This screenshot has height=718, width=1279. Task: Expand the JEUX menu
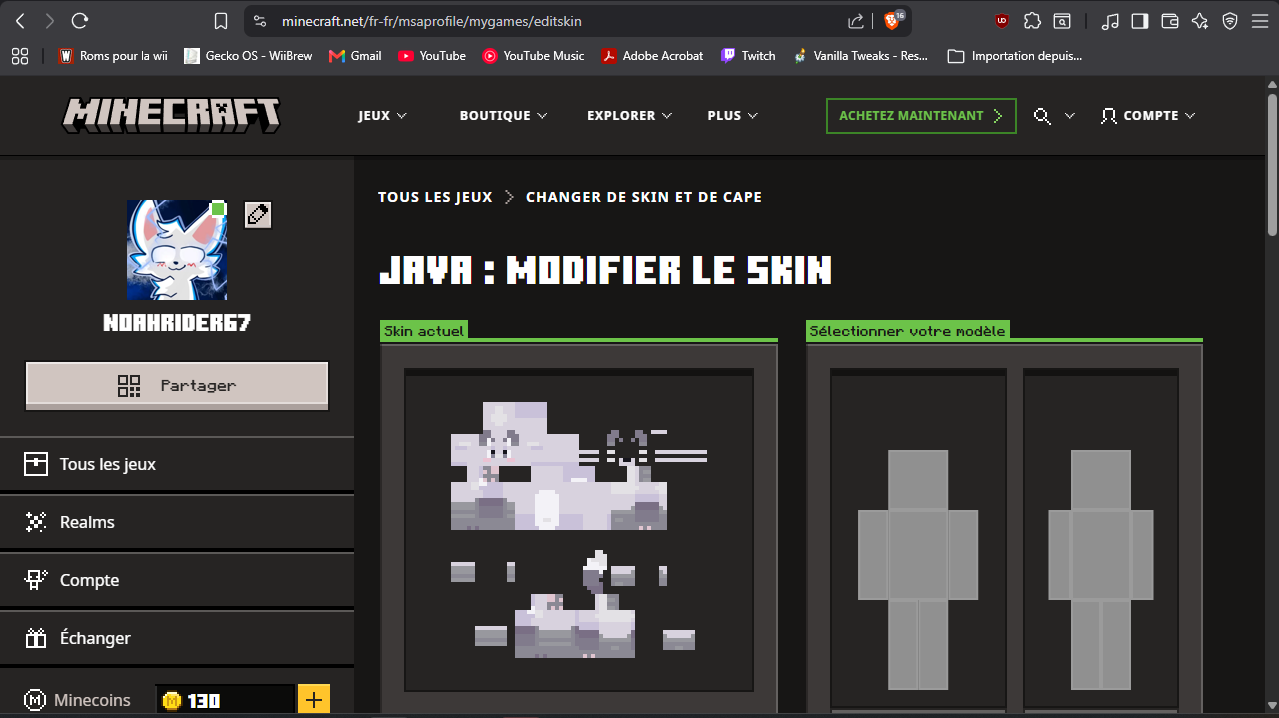[x=382, y=116]
